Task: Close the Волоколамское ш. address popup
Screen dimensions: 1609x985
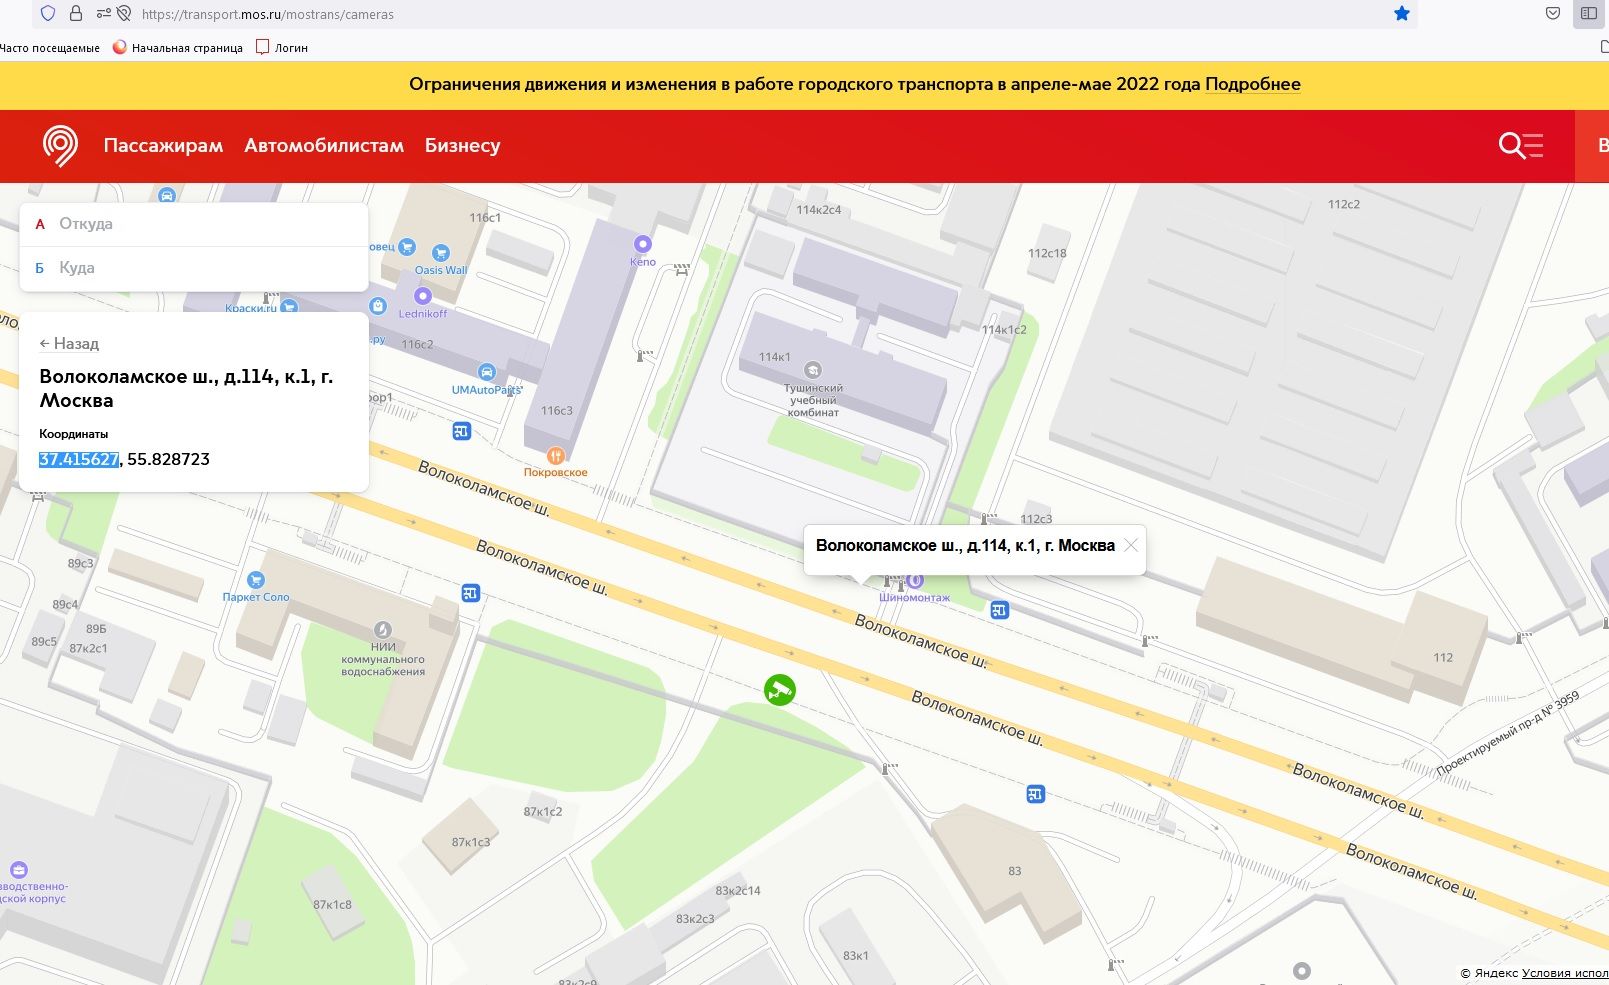Action: (1131, 545)
